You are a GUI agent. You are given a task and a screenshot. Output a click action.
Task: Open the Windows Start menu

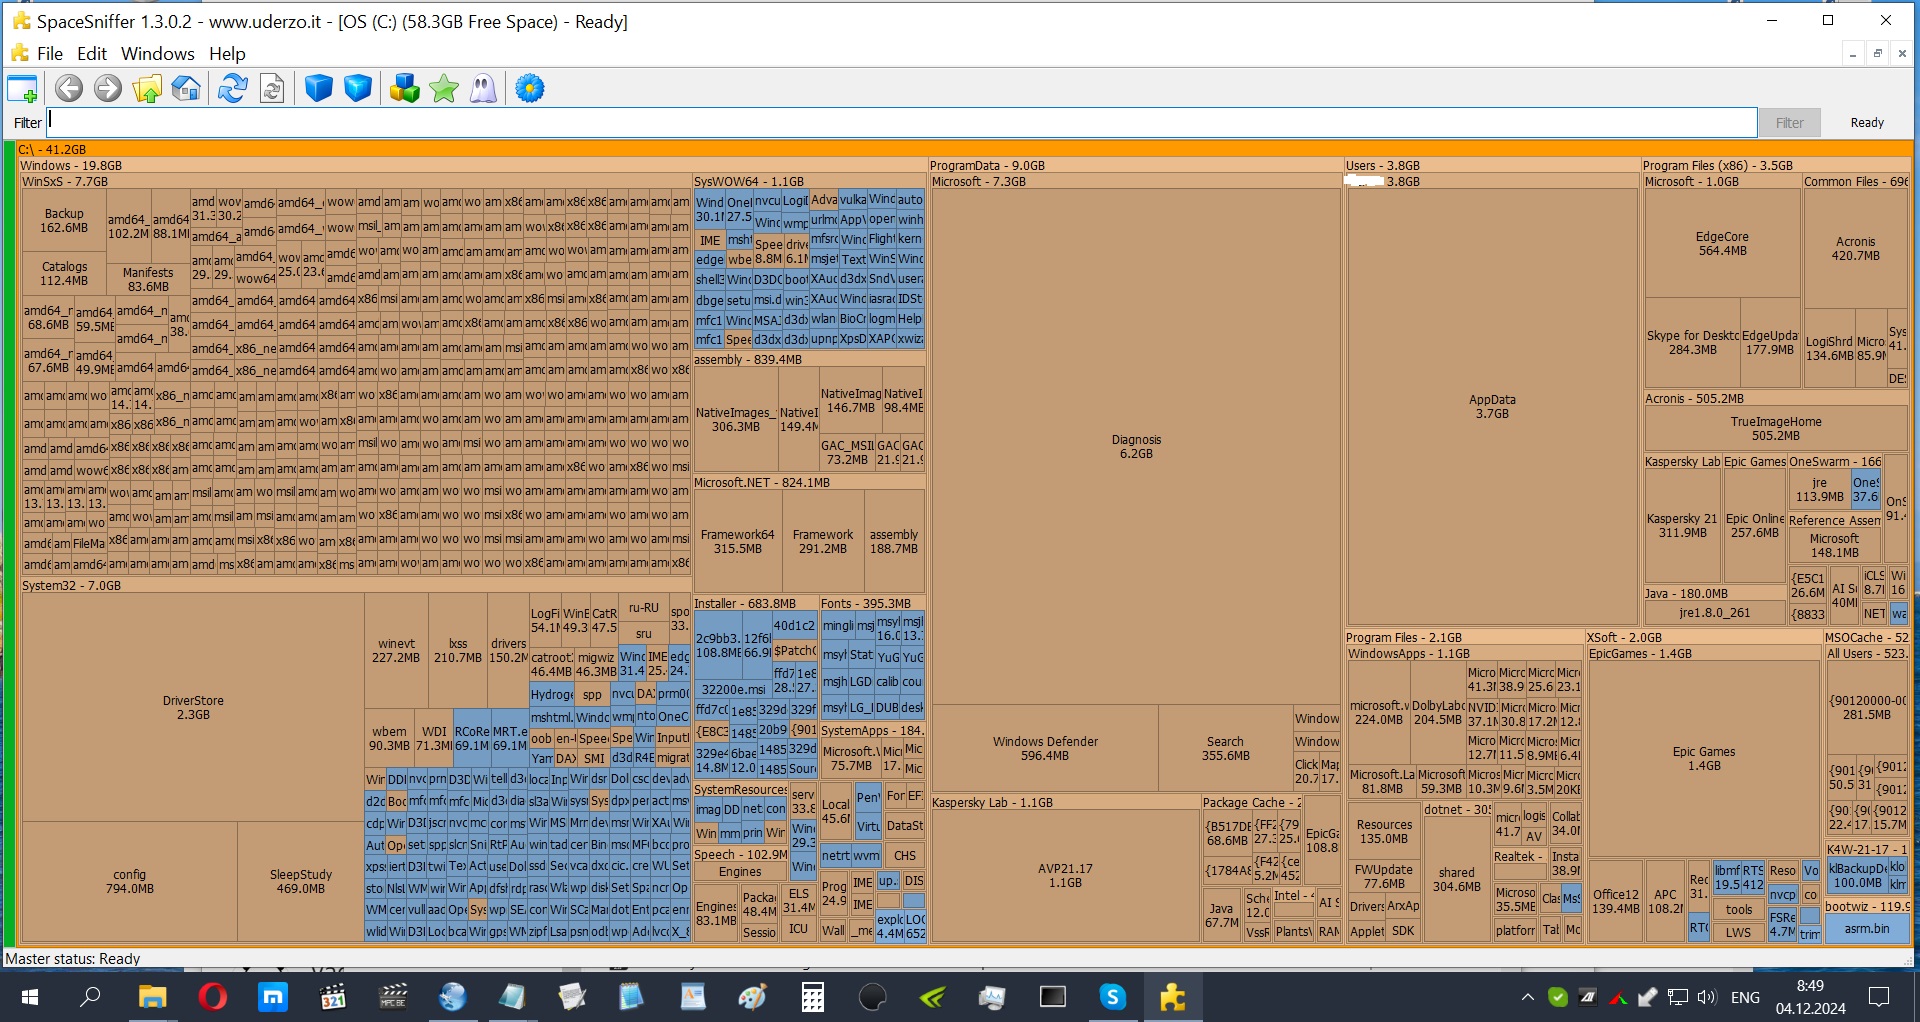pos(29,997)
